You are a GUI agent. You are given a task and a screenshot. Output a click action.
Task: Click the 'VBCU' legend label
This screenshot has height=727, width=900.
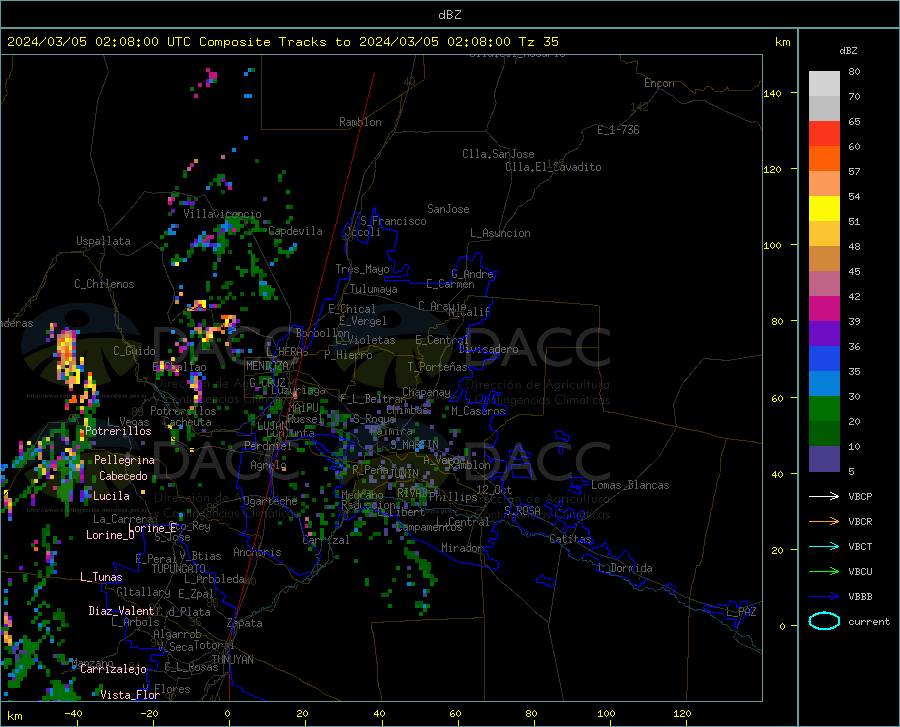(x=860, y=572)
